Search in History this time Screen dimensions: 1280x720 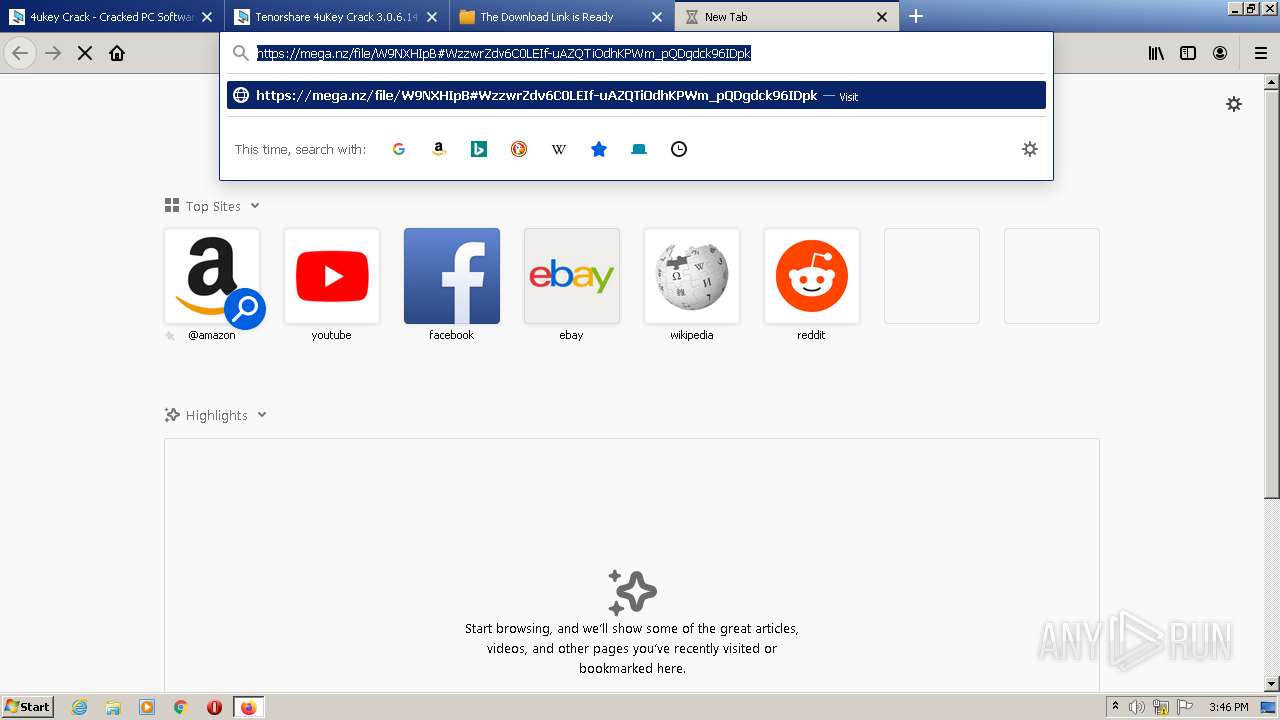[679, 149]
